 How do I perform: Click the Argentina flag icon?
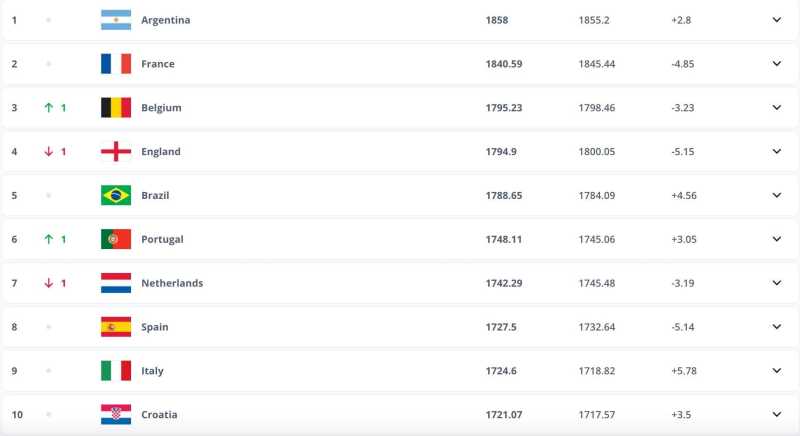point(116,20)
